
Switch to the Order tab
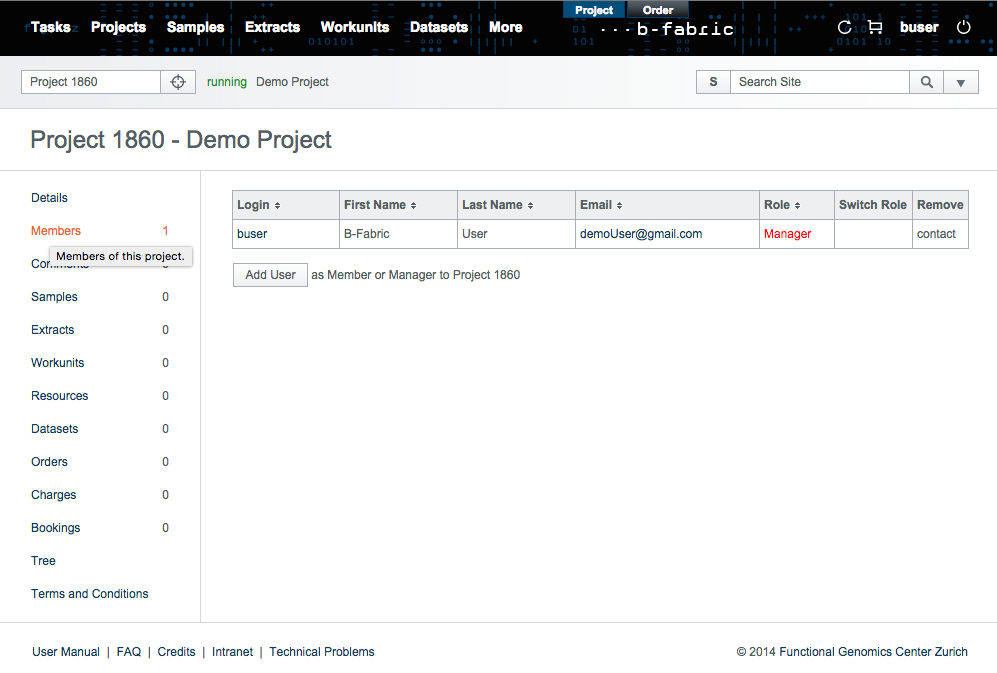(657, 10)
